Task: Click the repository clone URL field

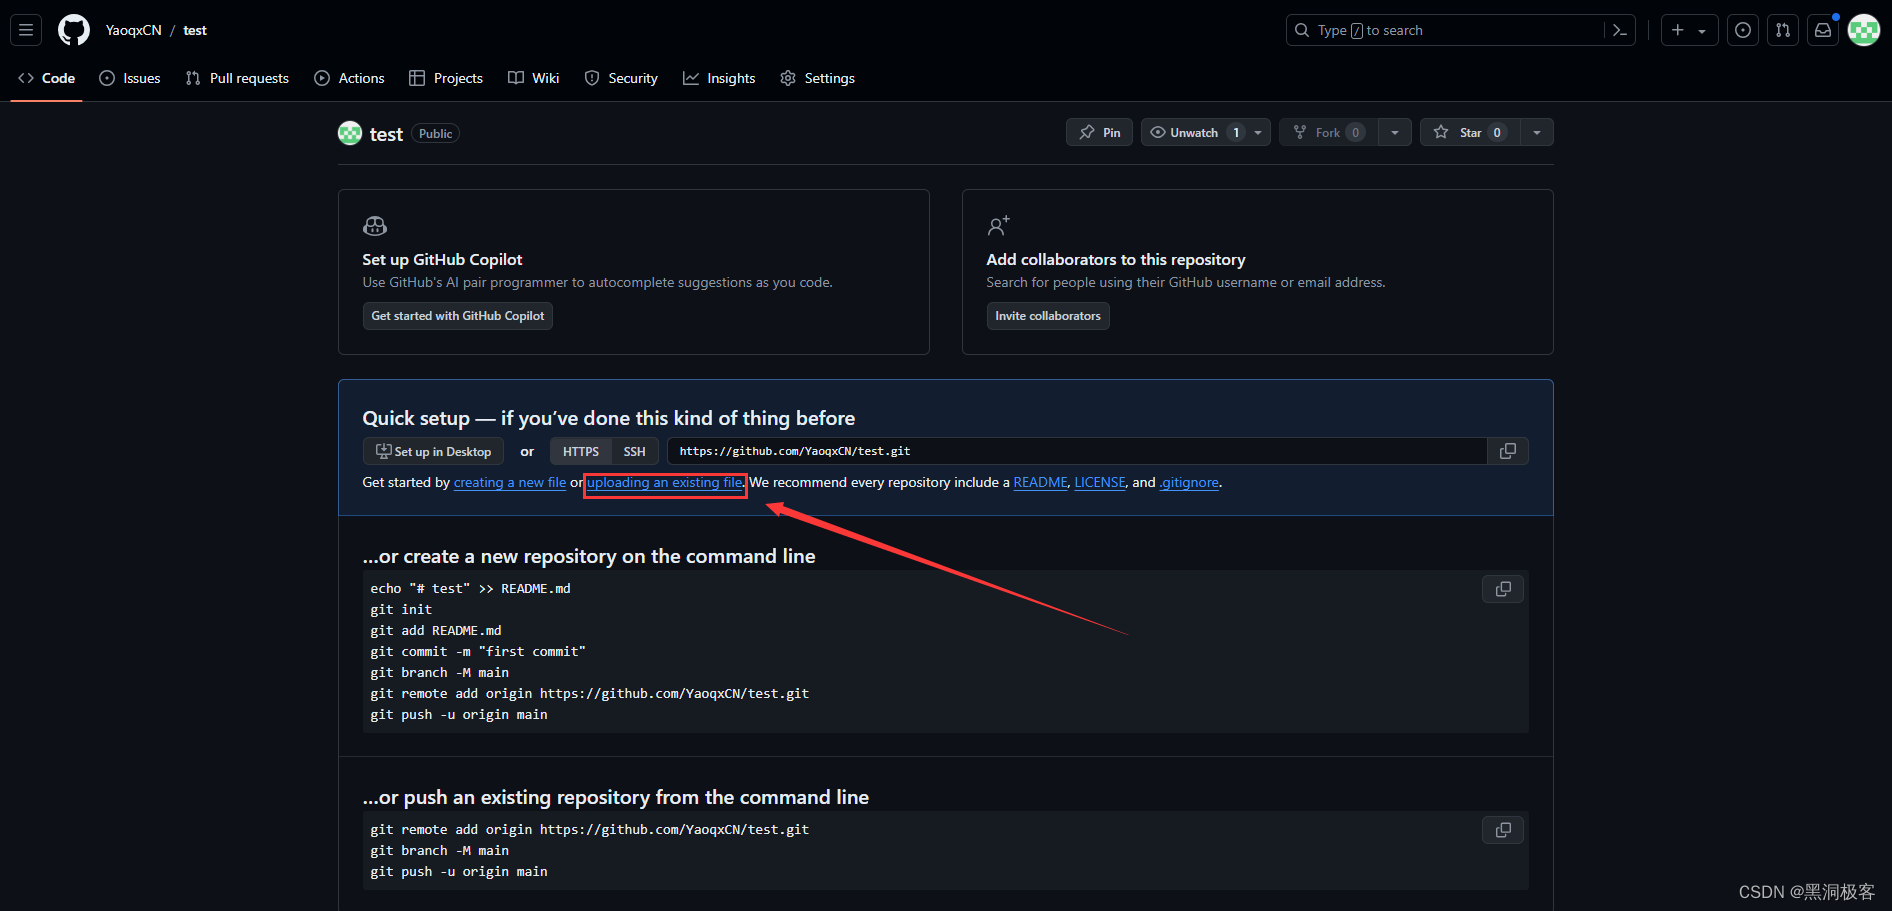Action: [1077, 451]
